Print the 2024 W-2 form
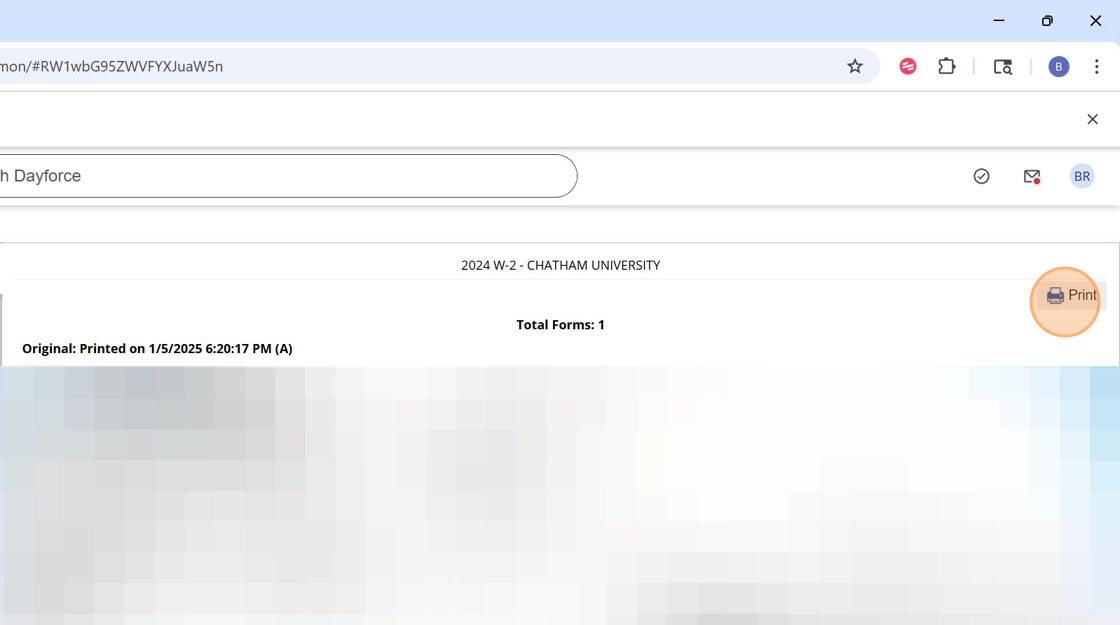Screen dimensions: 1120x625 pos(1071,295)
